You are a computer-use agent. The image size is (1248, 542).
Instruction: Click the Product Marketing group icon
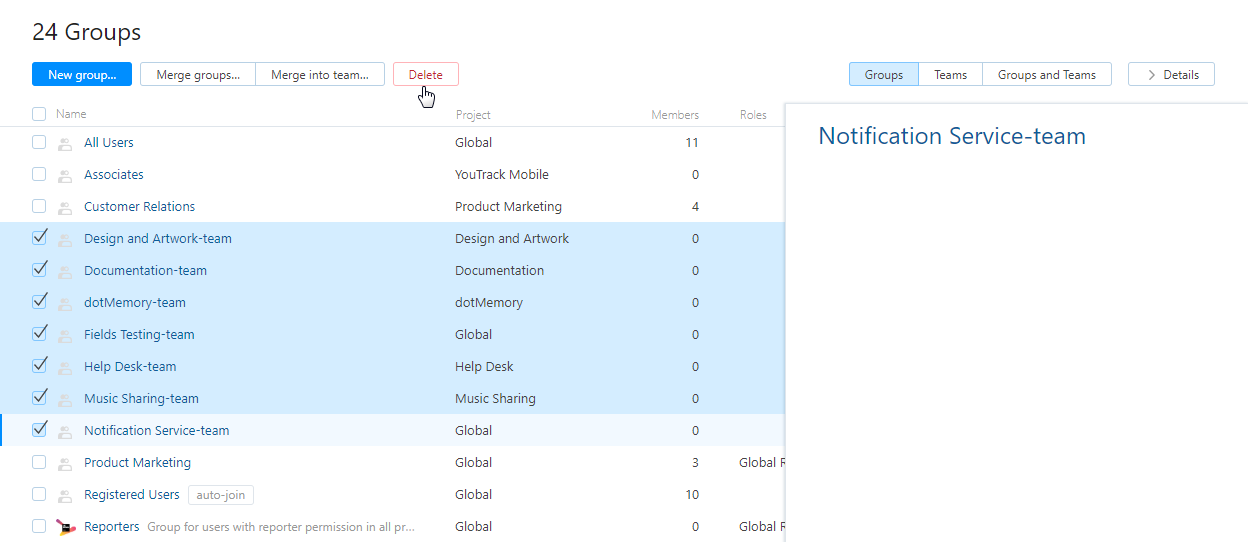point(65,463)
